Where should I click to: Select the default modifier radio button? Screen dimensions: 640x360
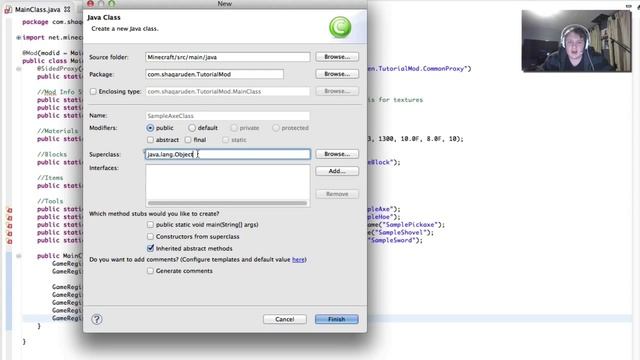(192, 128)
